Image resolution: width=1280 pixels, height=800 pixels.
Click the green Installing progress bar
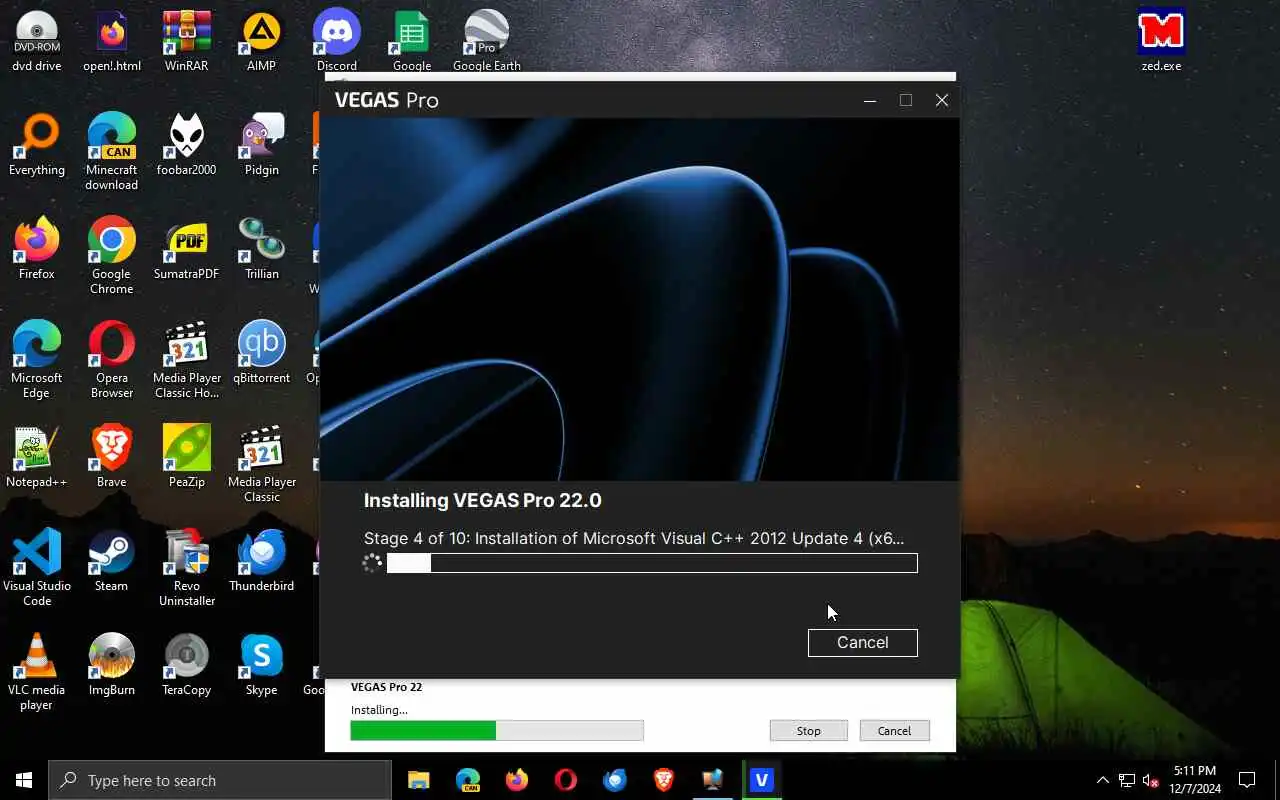[x=496, y=731]
